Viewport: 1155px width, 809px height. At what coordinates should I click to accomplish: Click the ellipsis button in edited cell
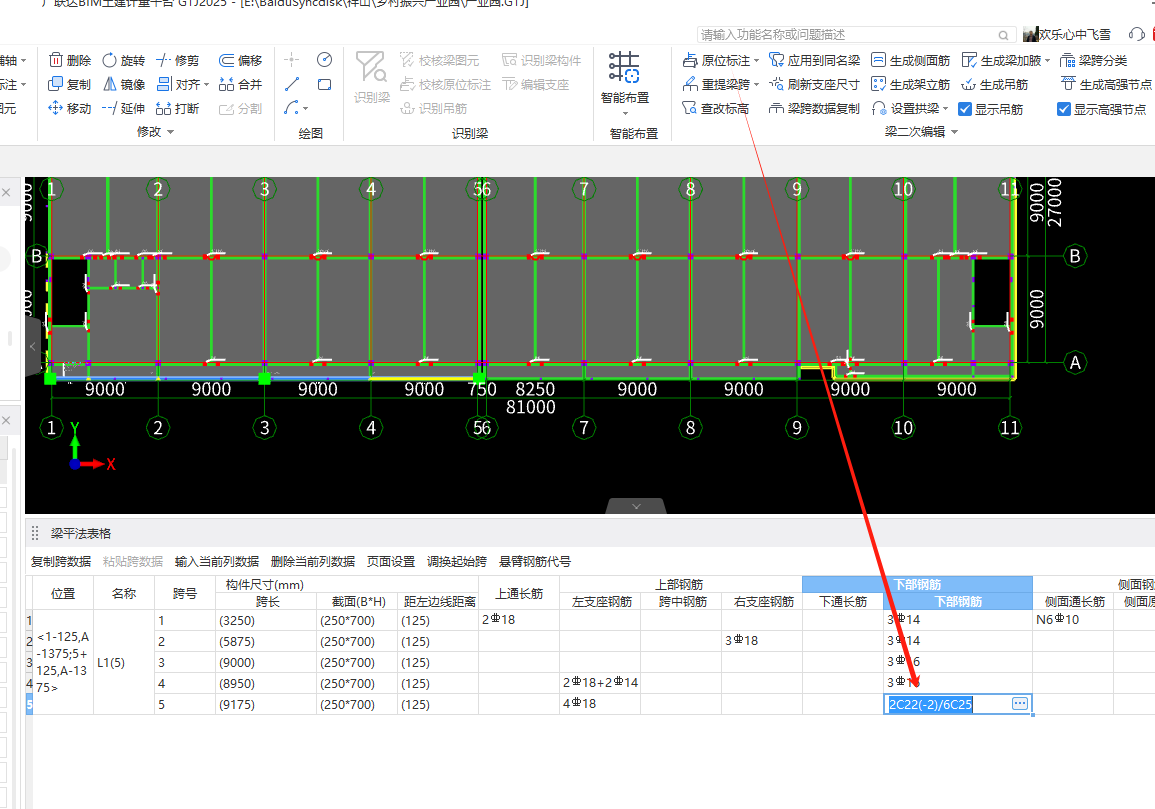1019,704
